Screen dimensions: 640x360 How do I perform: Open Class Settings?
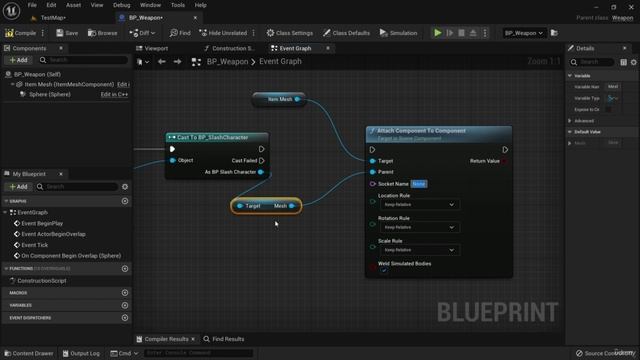(290, 33)
